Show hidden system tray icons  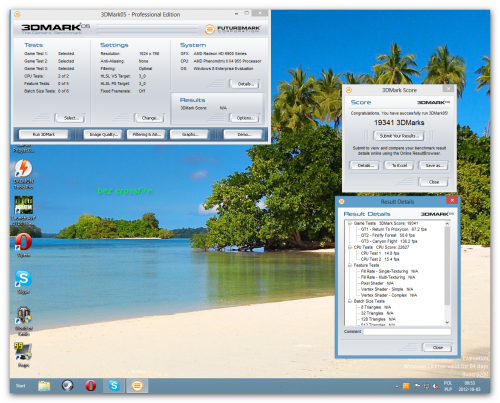tap(397, 387)
